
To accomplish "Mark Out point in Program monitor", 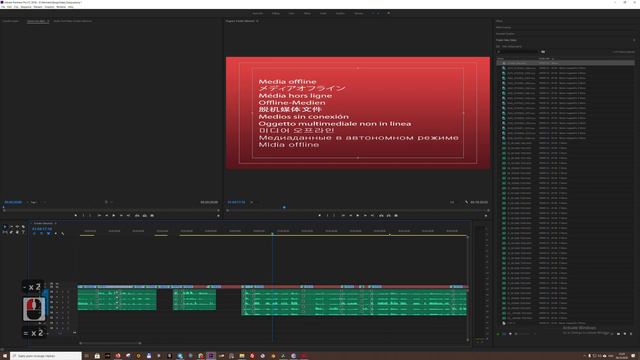I will click(334, 216).
